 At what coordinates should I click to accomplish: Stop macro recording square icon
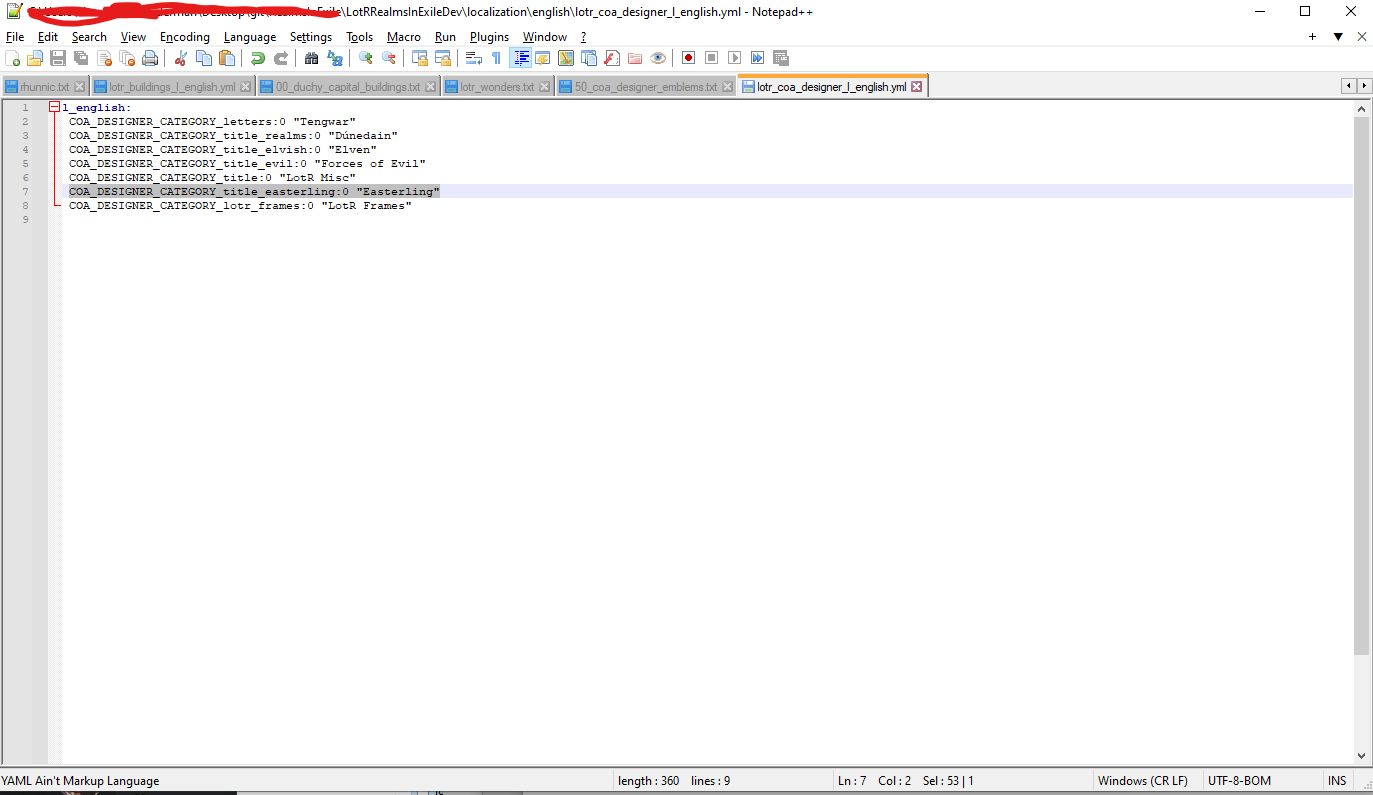[711, 58]
